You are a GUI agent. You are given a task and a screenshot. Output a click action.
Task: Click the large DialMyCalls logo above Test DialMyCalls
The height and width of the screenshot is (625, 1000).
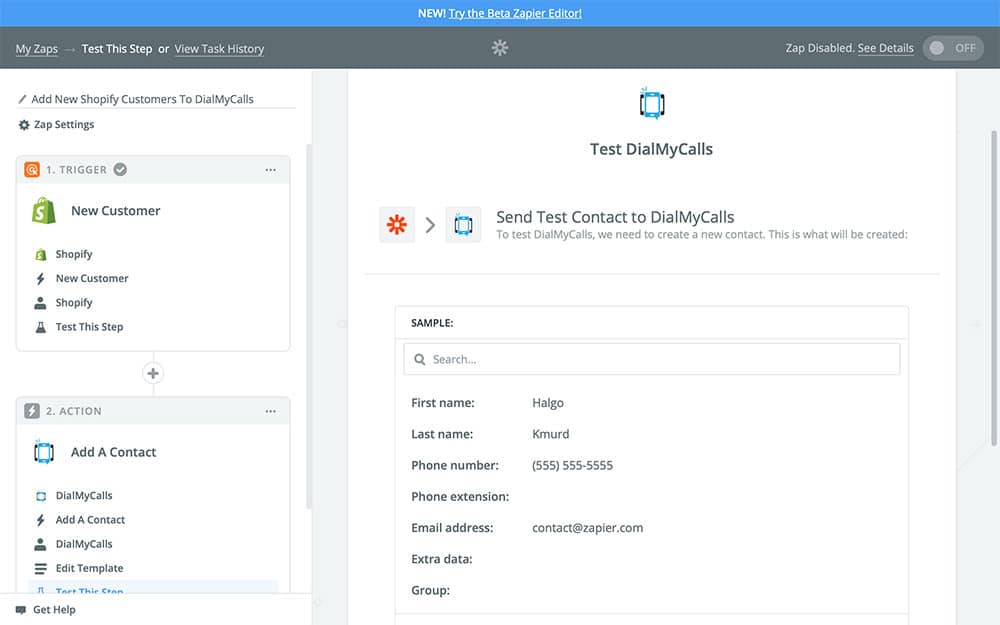pos(651,103)
